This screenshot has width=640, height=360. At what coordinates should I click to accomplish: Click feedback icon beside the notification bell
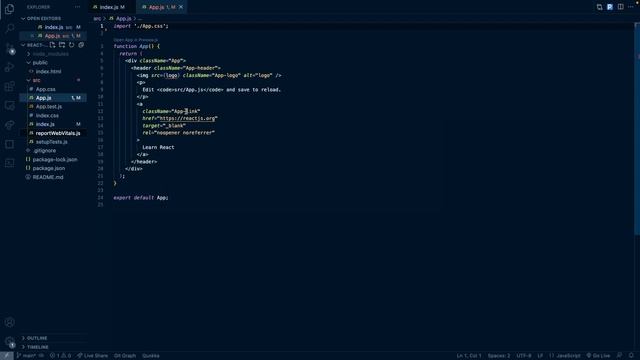[x=619, y=356]
